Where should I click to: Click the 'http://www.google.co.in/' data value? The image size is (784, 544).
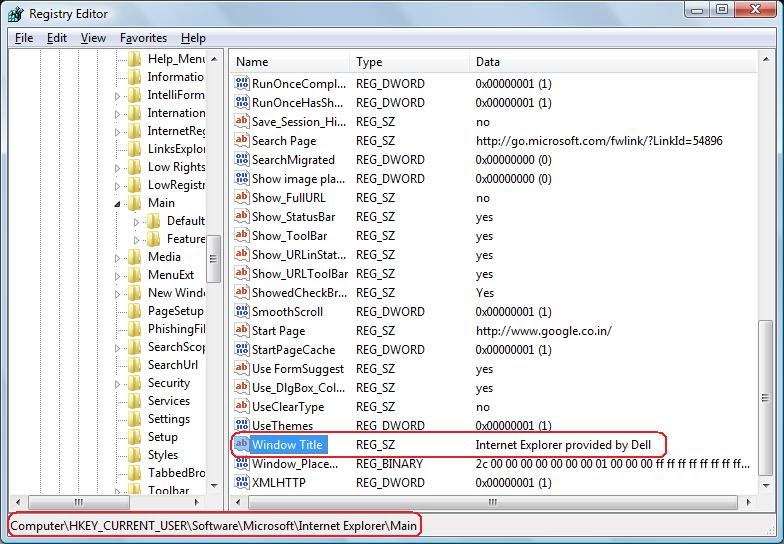coord(544,330)
